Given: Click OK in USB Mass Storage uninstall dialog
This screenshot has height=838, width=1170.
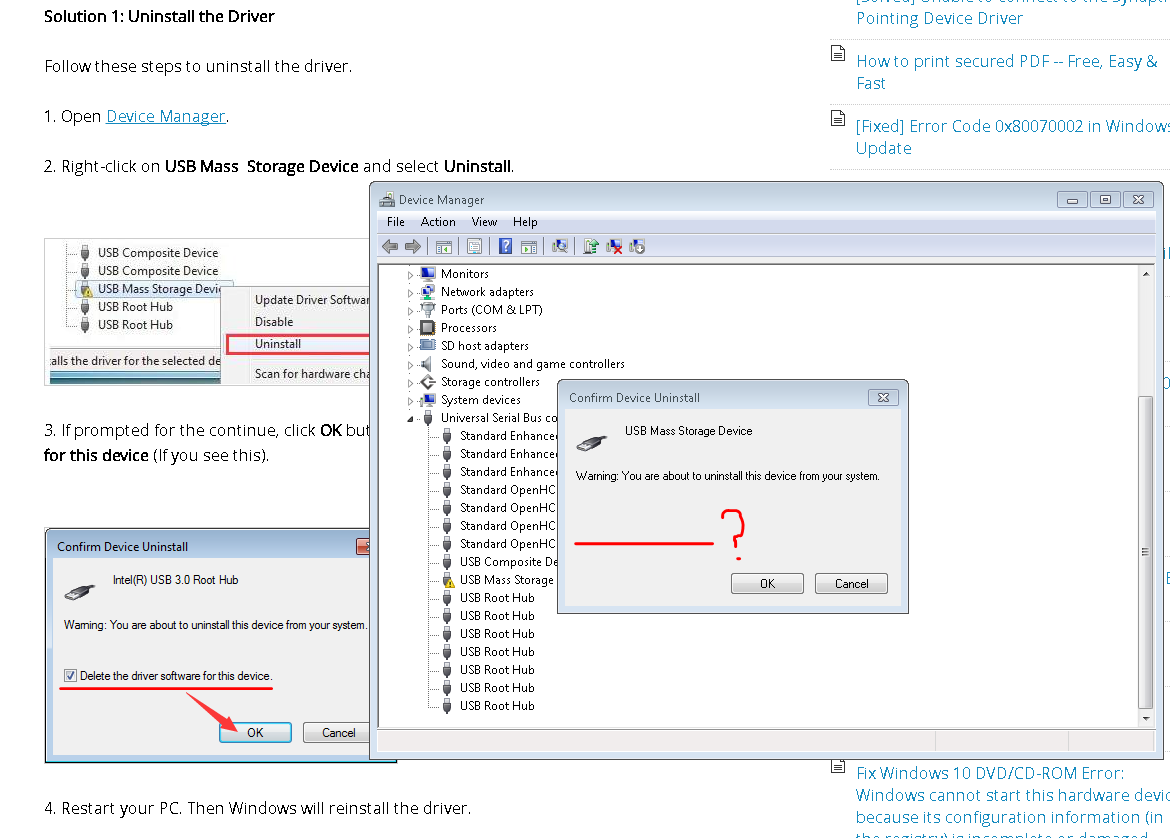Looking at the screenshot, I should 767,584.
